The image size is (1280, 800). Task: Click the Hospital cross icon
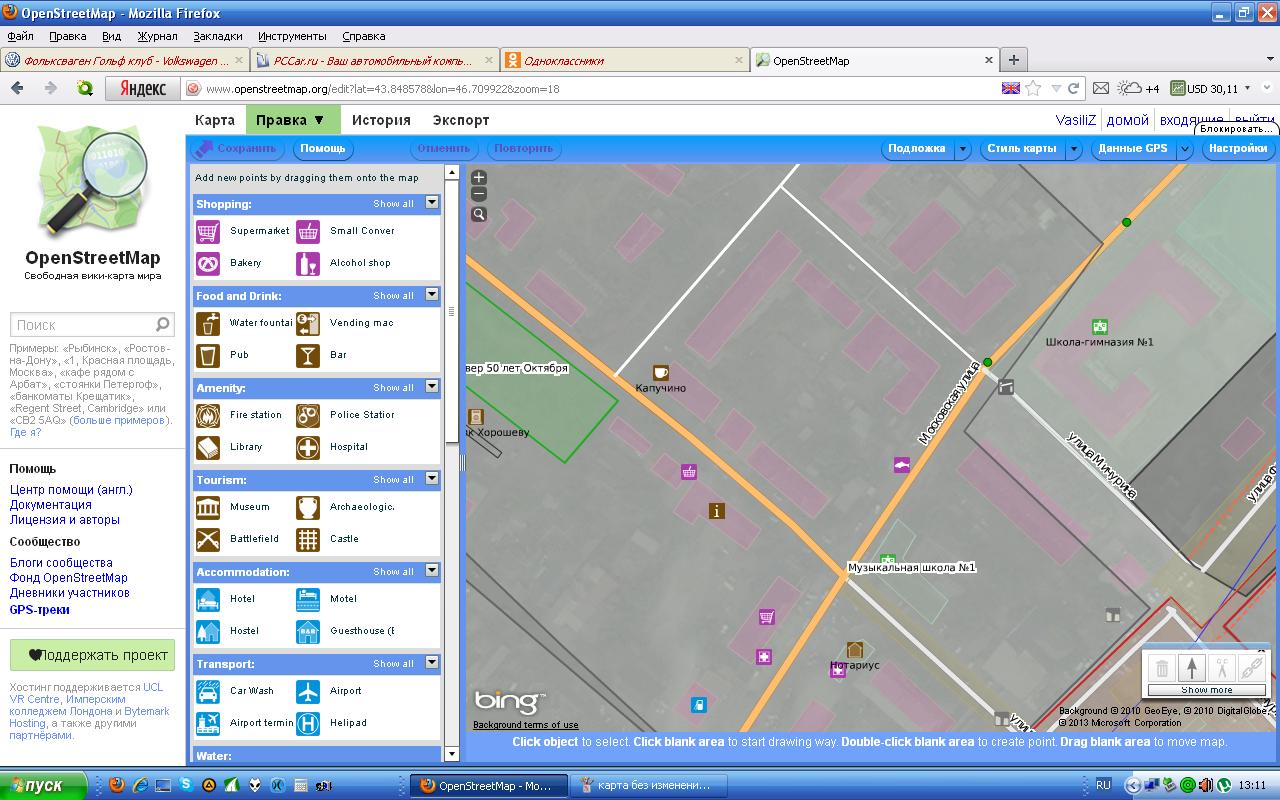(308, 447)
